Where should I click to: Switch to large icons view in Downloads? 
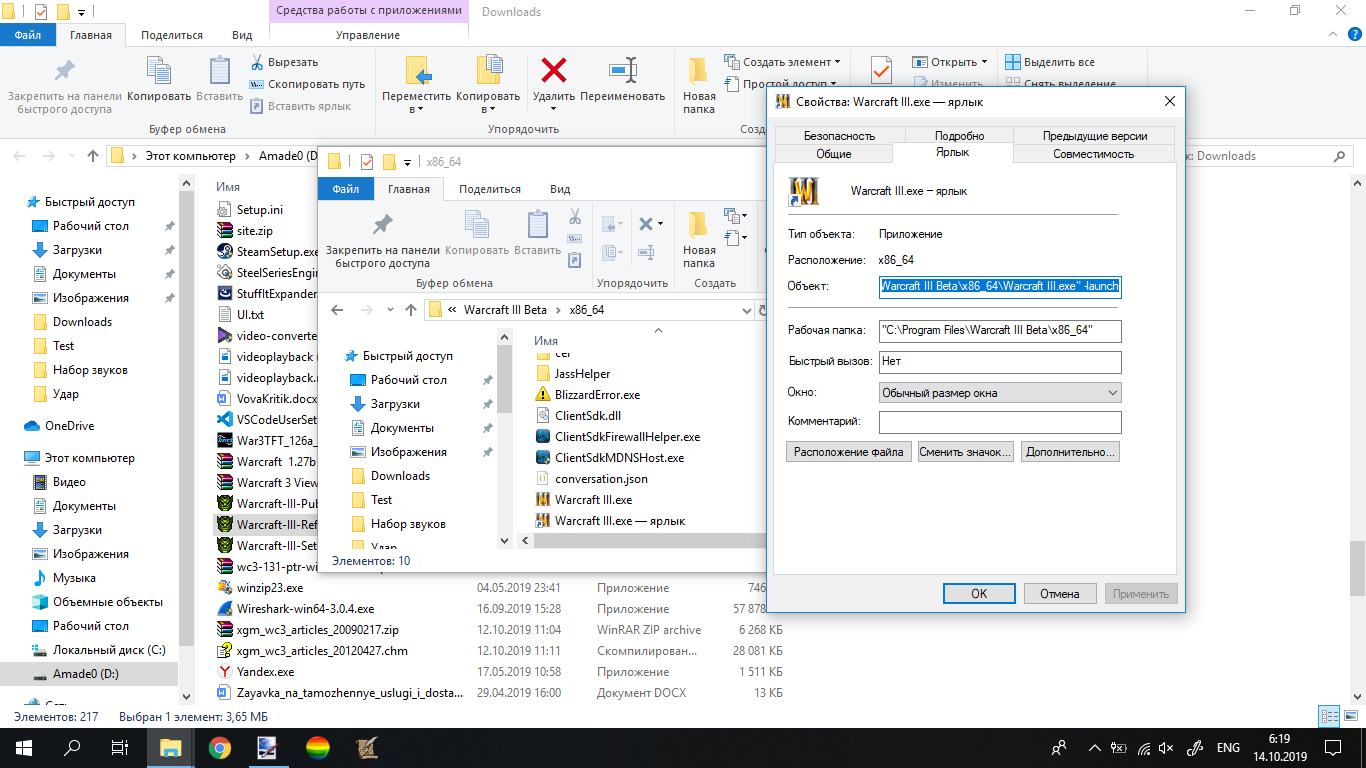(x=1349, y=717)
